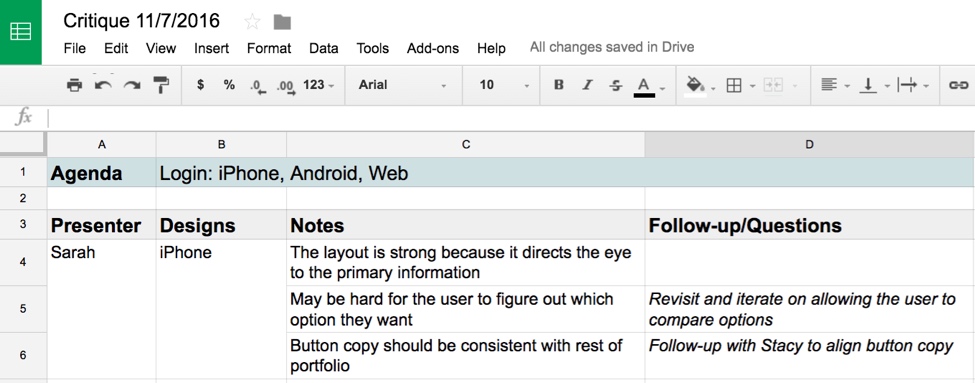
Task: Select column B header
Action: [x=221, y=145]
